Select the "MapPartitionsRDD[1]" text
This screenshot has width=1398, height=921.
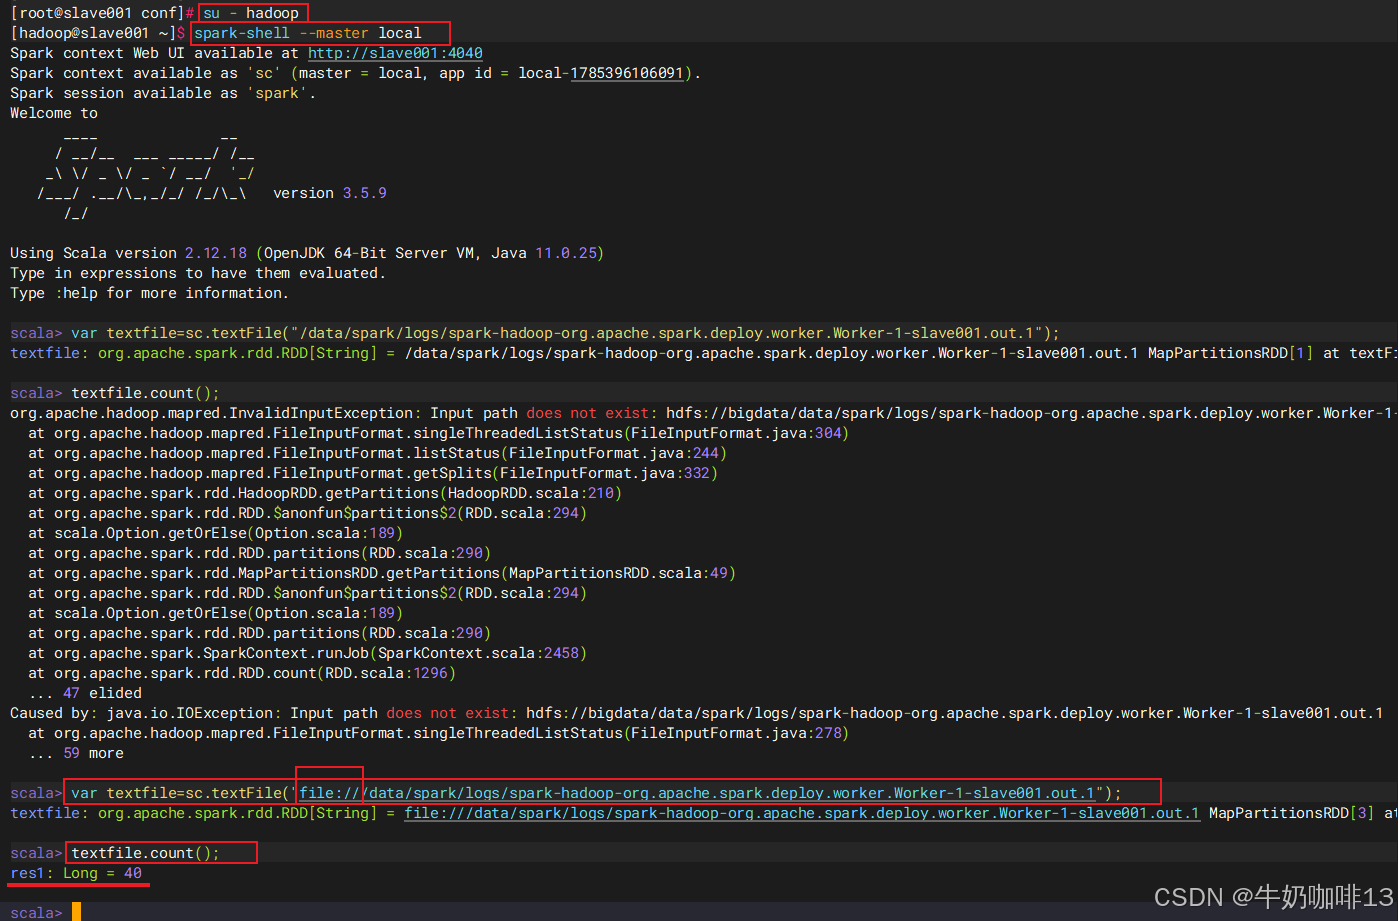(1231, 353)
